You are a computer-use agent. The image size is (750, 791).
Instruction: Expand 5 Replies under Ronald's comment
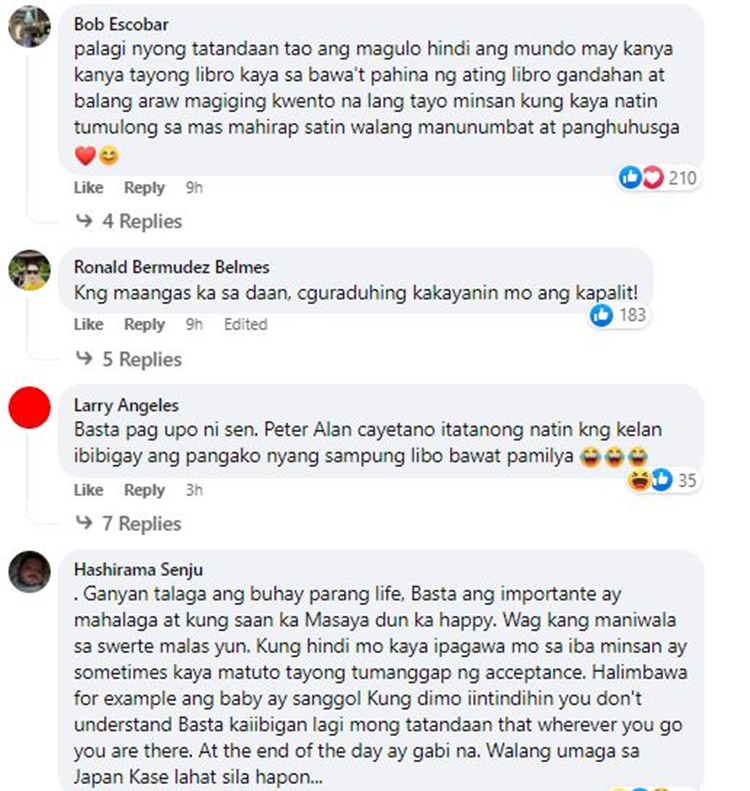click(129, 359)
